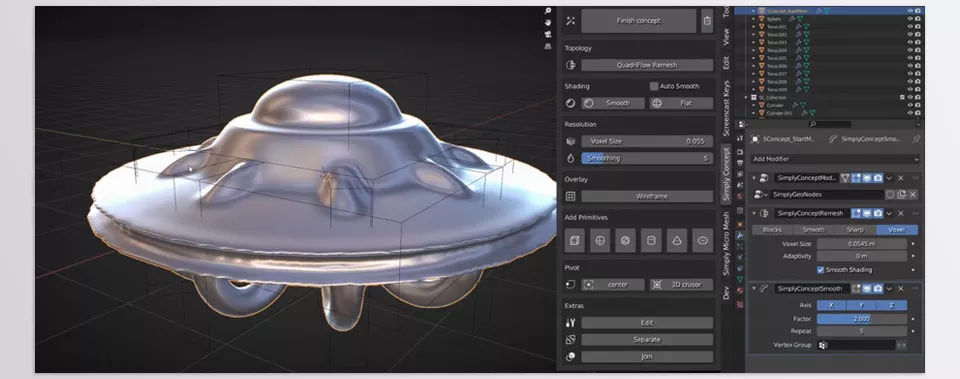Screen dimensions: 960x379
Task: Expand Torus.003 row in outliner
Action: (x=754, y=42)
